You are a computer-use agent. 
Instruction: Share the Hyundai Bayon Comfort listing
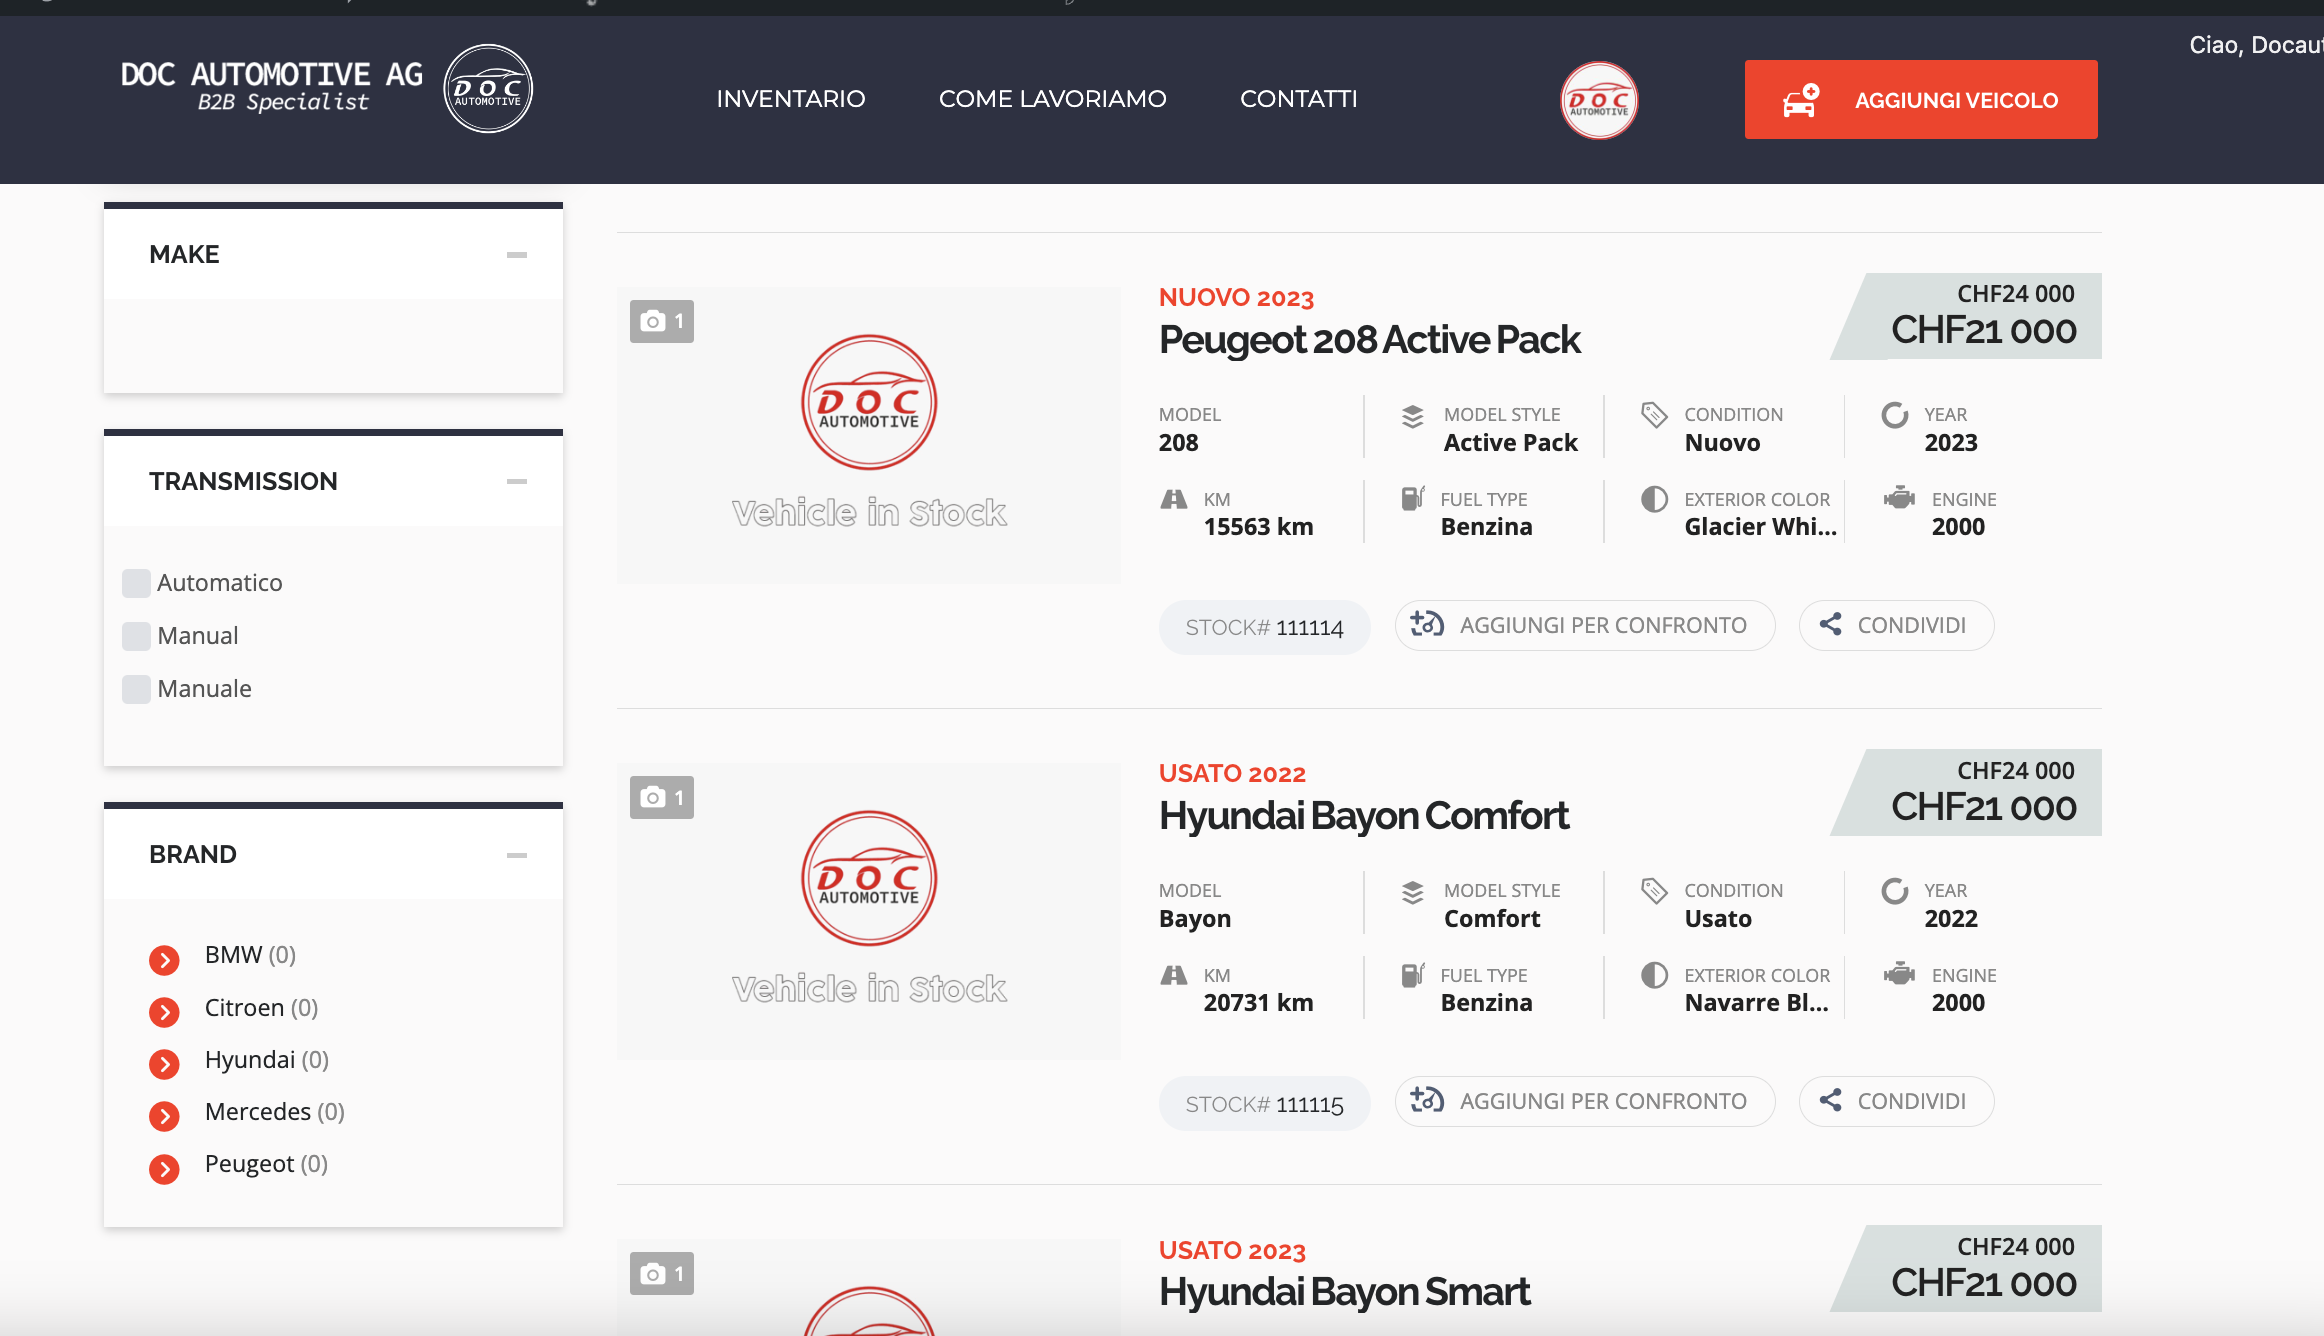[x=1895, y=1102]
